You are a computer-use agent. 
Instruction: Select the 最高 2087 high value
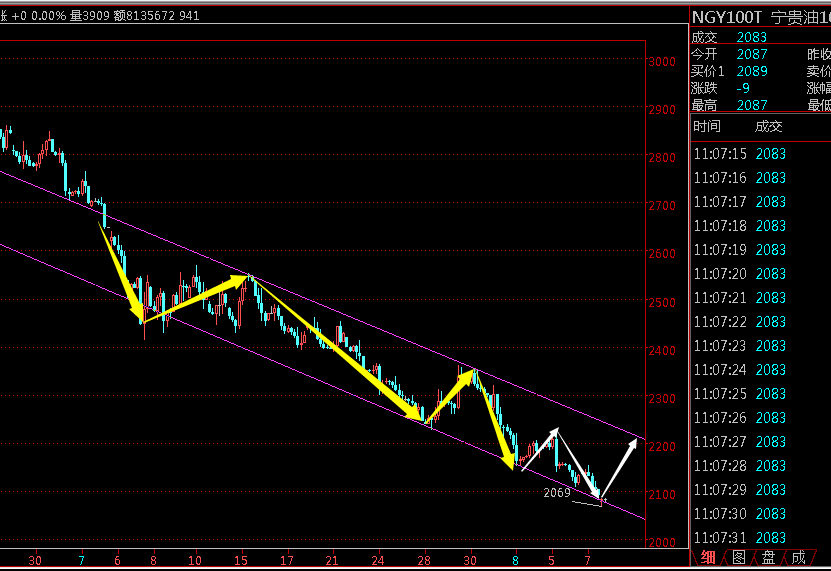click(x=730, y=105)
